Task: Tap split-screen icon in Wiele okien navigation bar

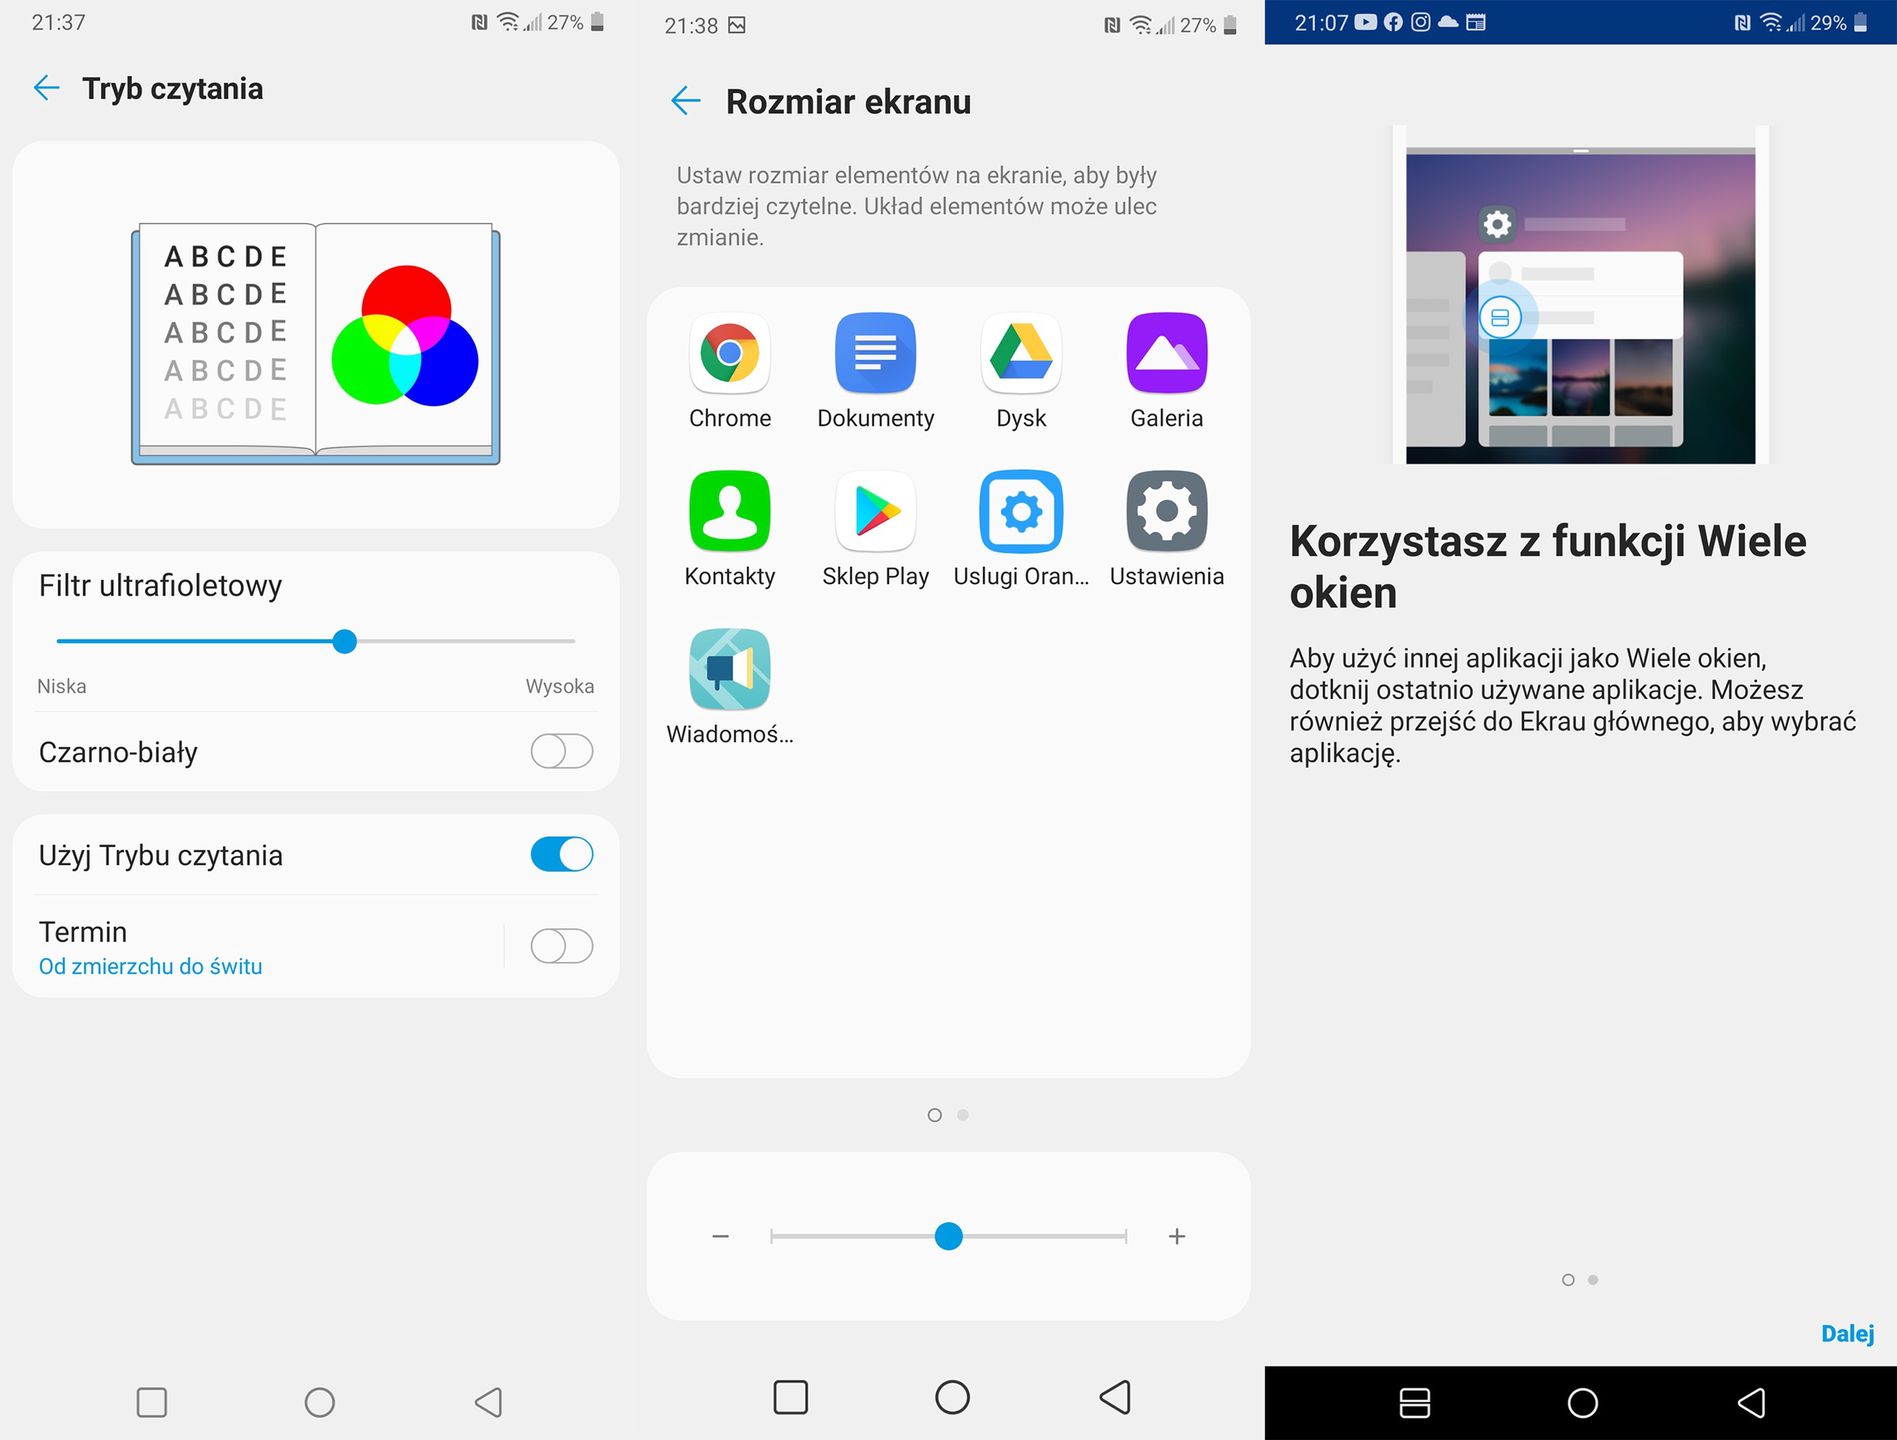Action: pos(1414,1402)
